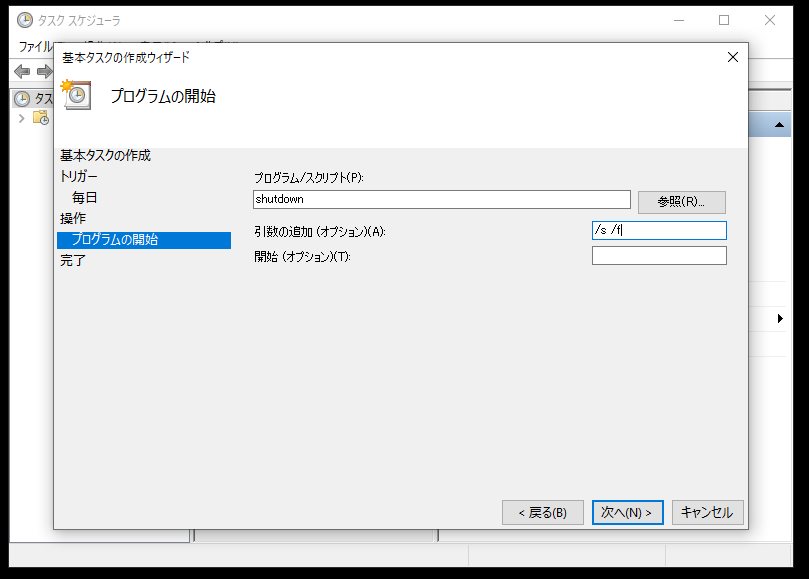
Task: Select the 毎日 step in wizard sidebar
Action: (85, 198)
